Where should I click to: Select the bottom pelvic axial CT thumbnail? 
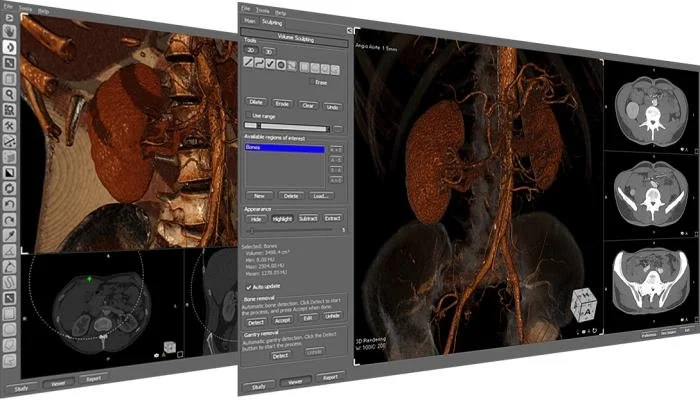(651, 283)
